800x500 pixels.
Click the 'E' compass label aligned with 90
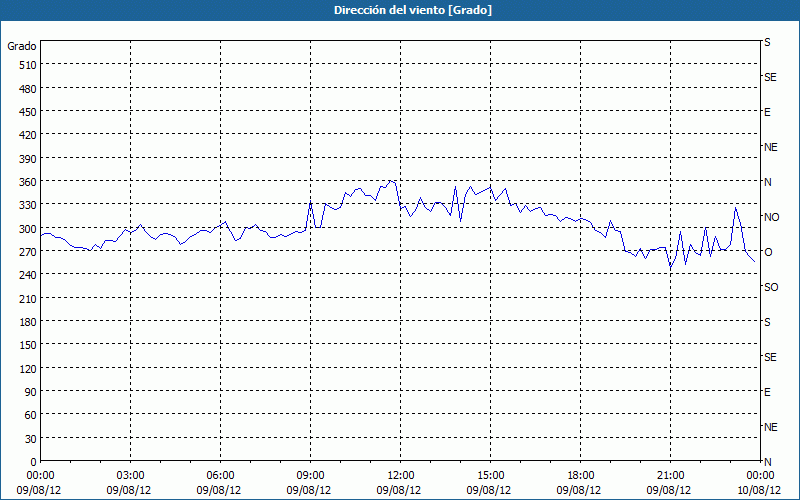coord(767,392)
